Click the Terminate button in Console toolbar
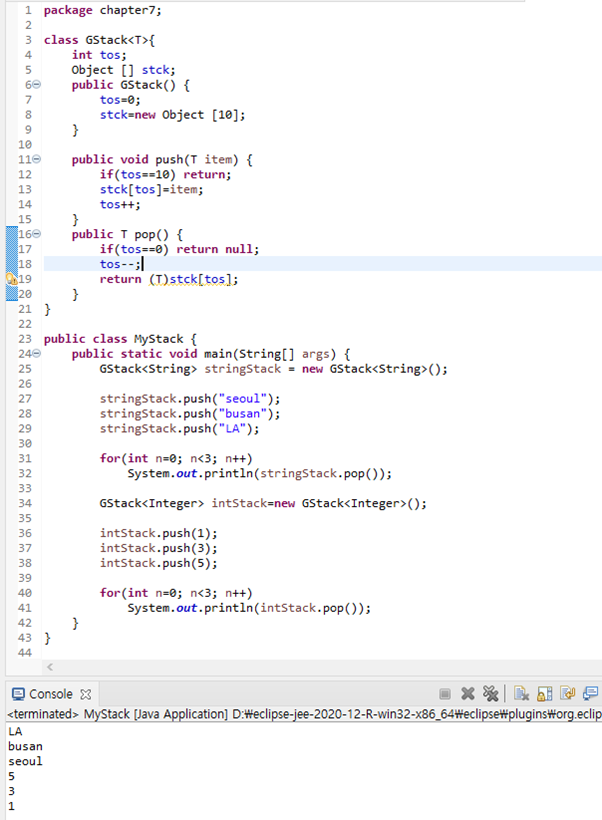This screenshot has width=602, height=820. (445, 694)
